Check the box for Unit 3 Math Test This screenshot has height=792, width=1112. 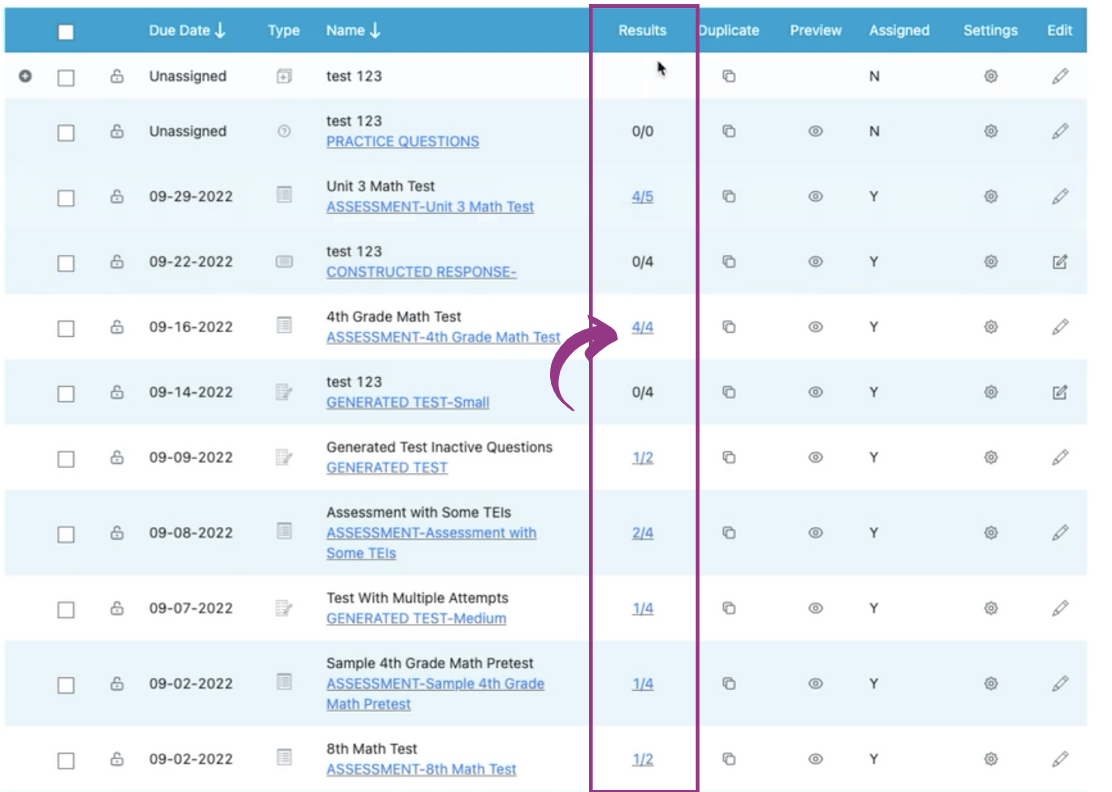(66, 198)
